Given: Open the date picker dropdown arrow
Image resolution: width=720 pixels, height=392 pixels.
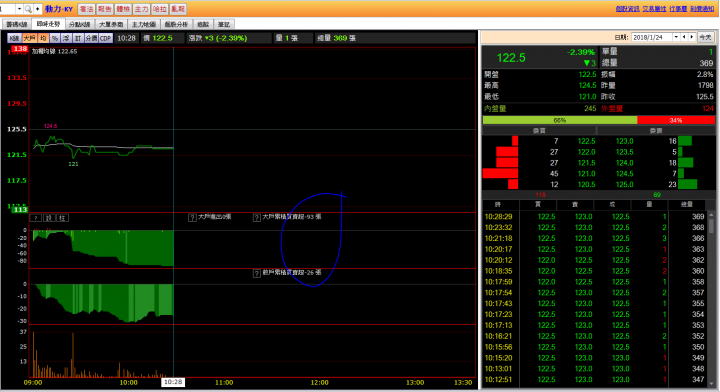Looking at the screenshot, I should tap(676, 37).
